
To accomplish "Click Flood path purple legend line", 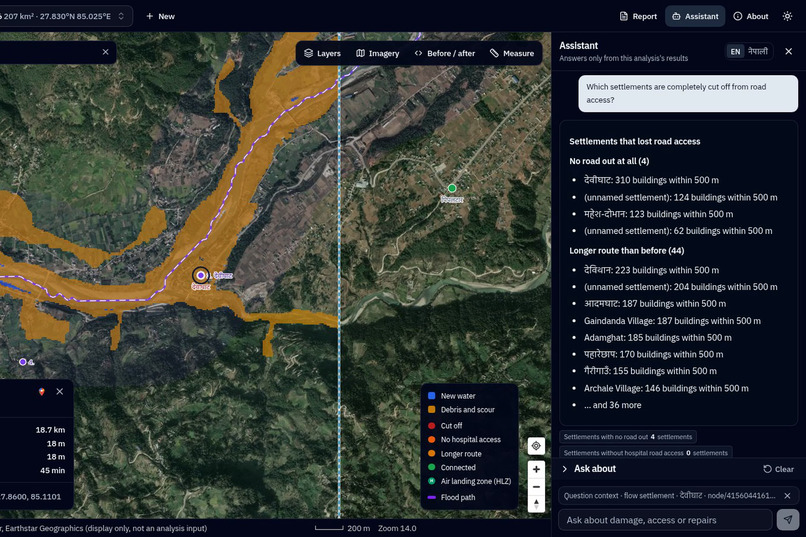I will click(432, 497).
